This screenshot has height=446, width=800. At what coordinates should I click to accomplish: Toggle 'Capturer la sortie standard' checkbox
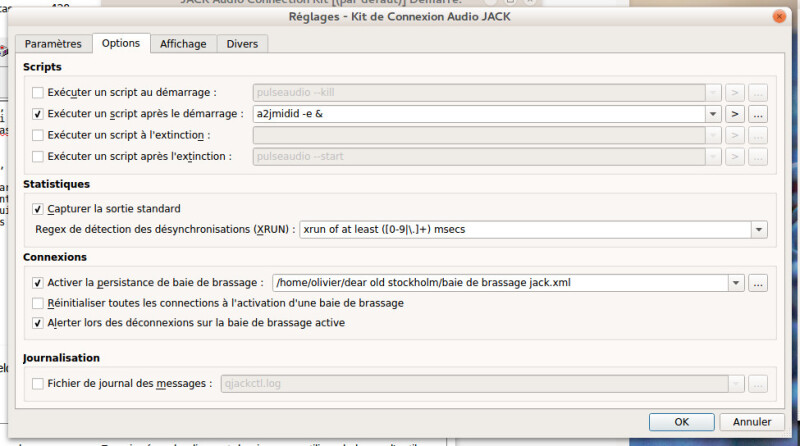(38, 209)
